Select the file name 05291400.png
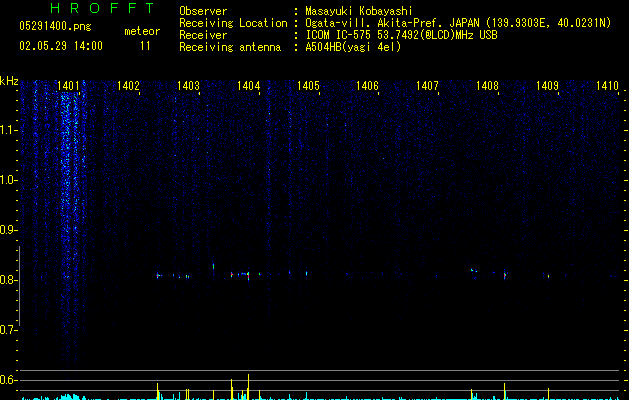 55,26
